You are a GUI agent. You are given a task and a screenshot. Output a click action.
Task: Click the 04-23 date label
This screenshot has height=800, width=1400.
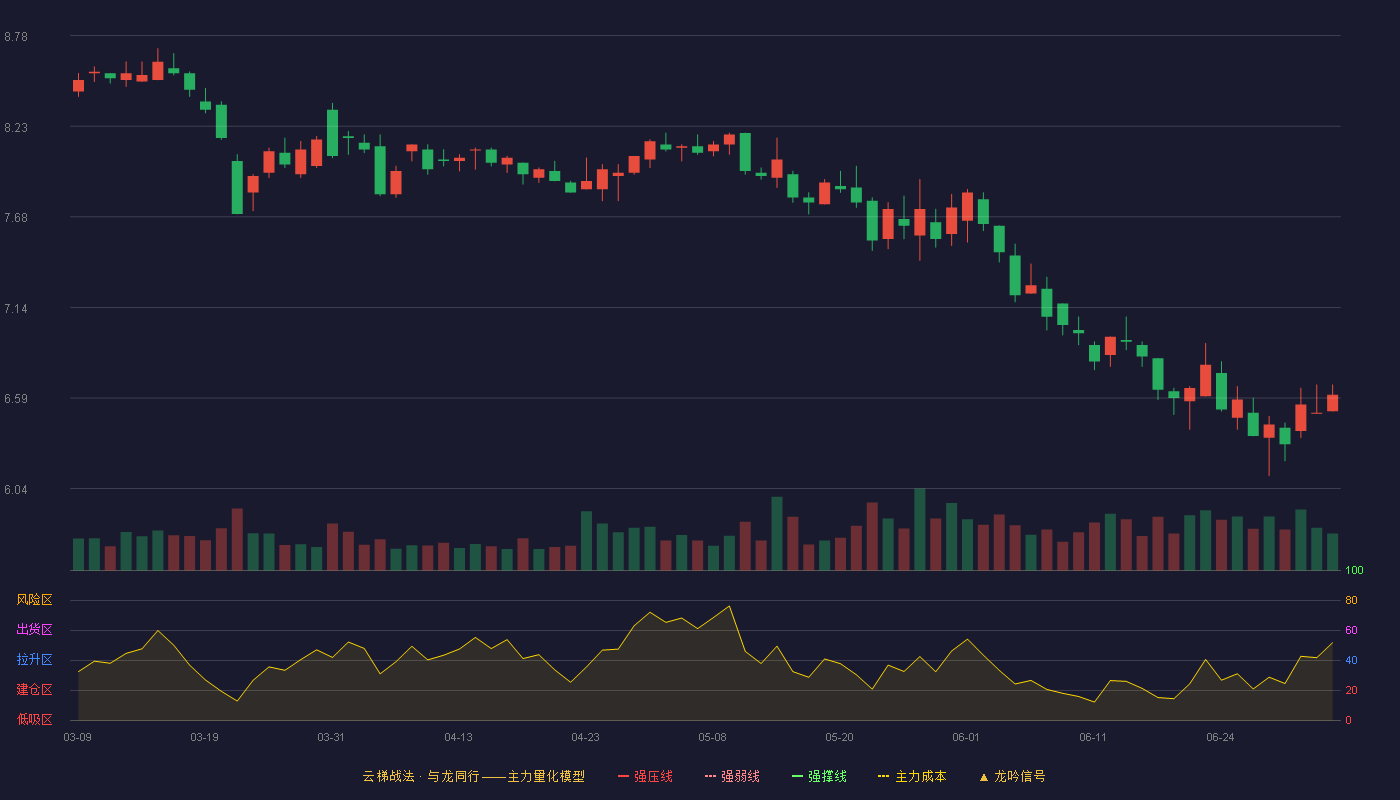[x=585, y=737]
